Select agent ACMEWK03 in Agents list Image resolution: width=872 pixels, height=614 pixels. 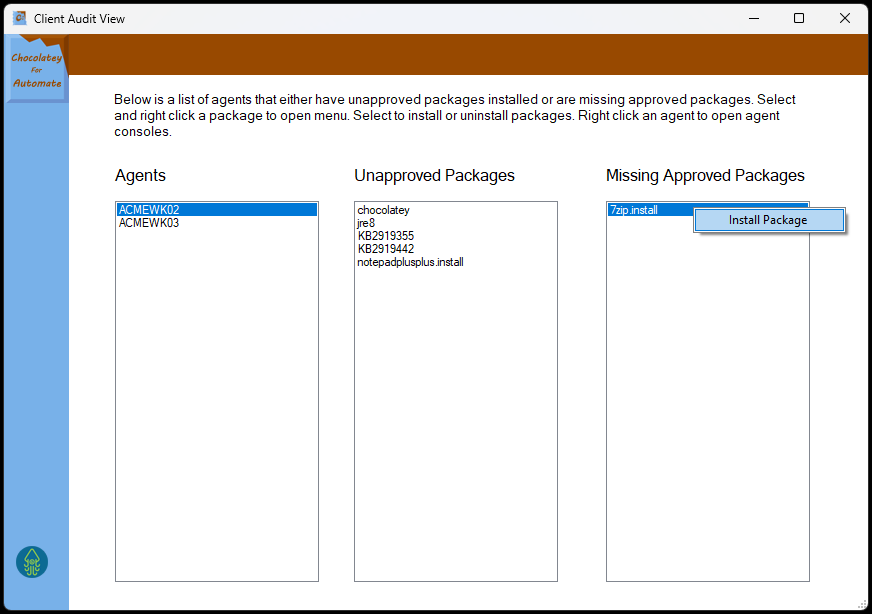coord(149,223)
